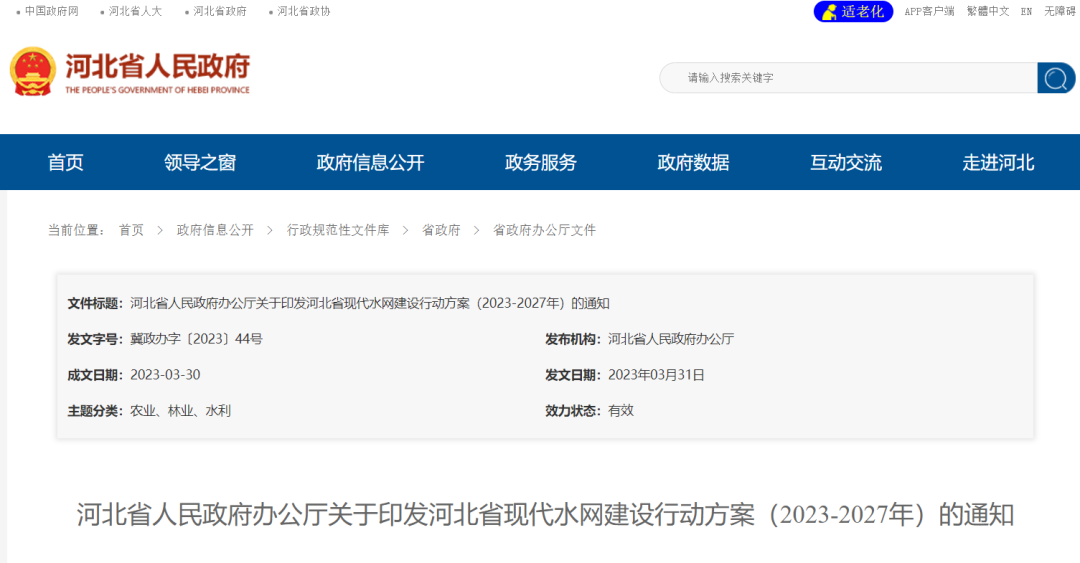Image resolution: width=1080 pixels, height=563 pixels.
Task: Switch to the EN English version
Action: pyautogui.click(x=1026, y=11)
